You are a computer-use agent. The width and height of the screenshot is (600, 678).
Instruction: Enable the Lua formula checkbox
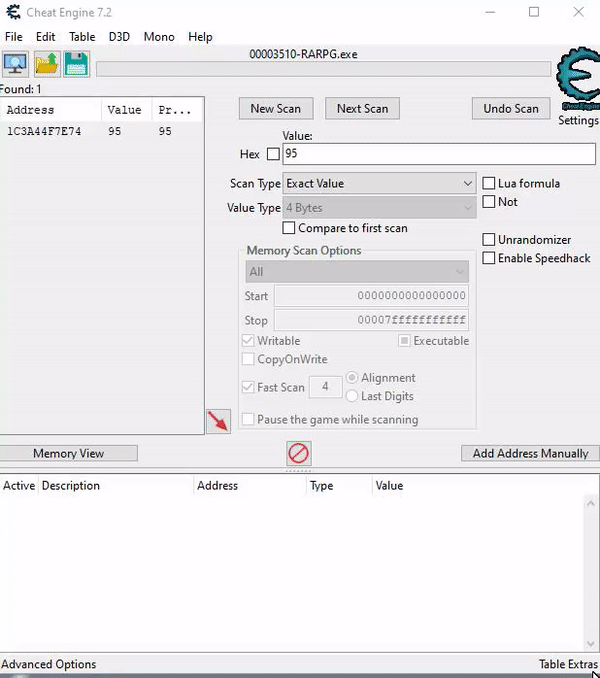488,183
